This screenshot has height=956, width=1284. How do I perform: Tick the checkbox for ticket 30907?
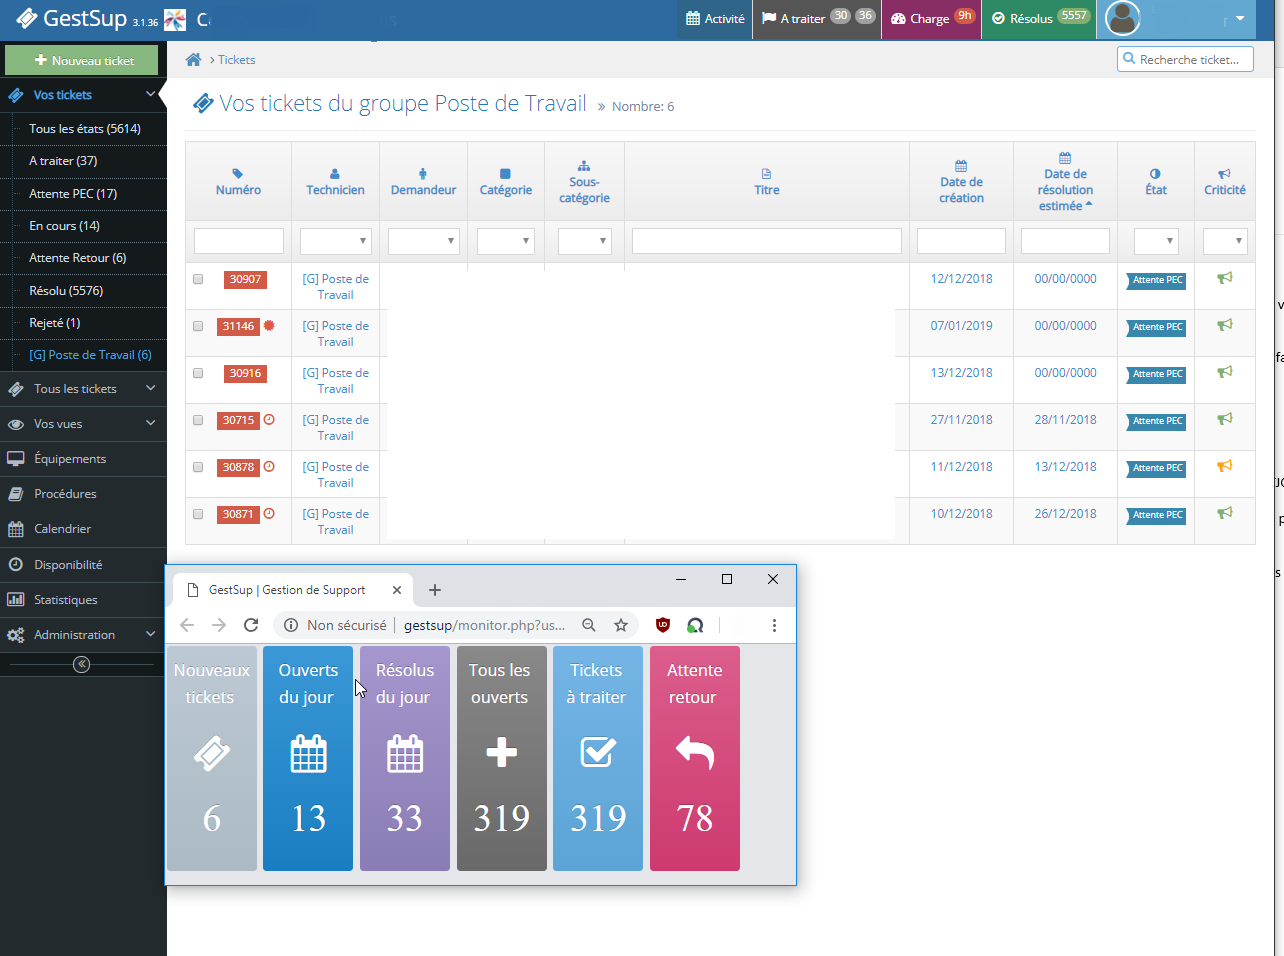pos(198,279)
